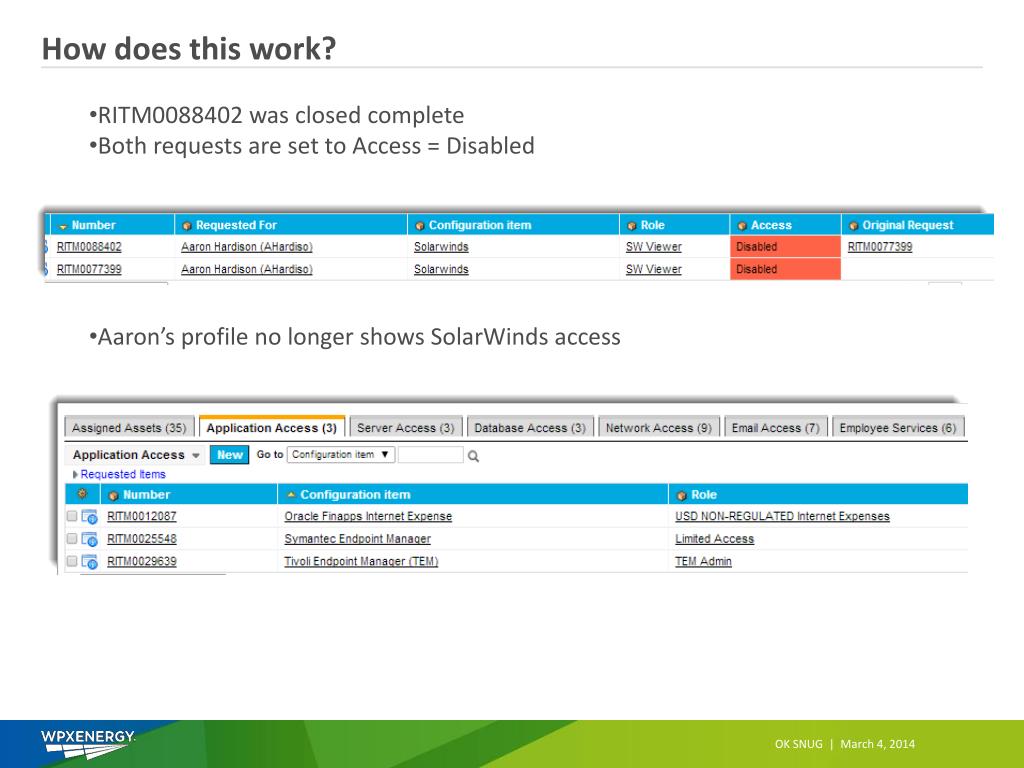This screenshot has height=768, width=1024.
Task: Click the column icon beside Original Request
Action: click(853, 226)
